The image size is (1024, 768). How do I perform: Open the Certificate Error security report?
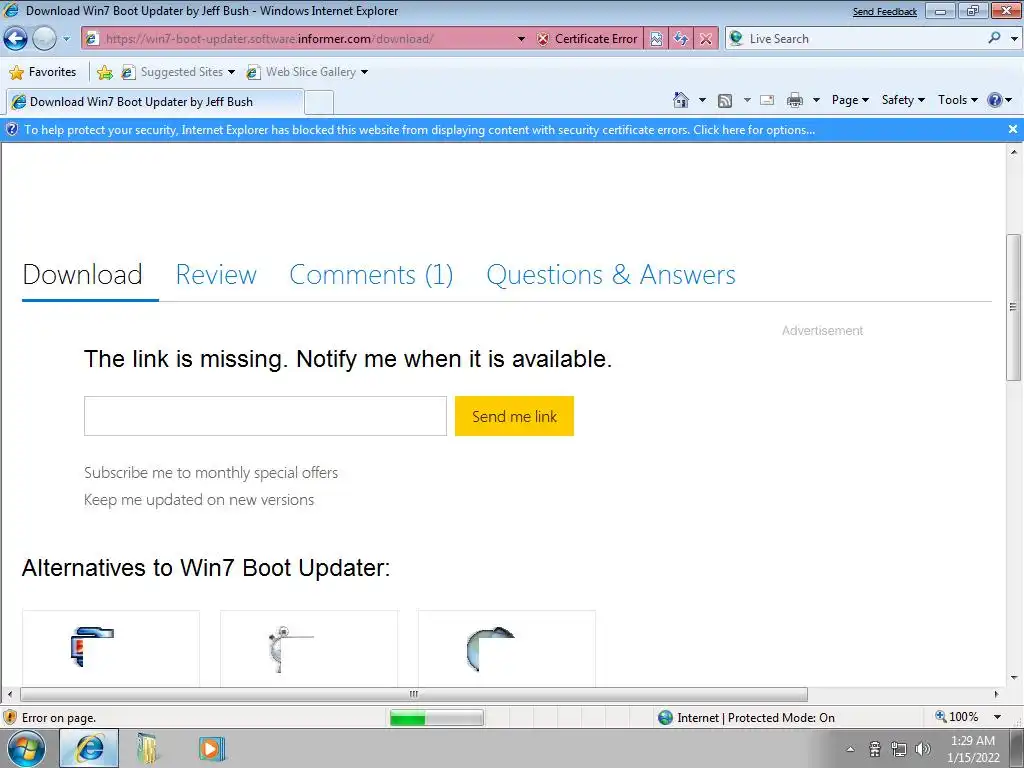click(x=587, y=39)
